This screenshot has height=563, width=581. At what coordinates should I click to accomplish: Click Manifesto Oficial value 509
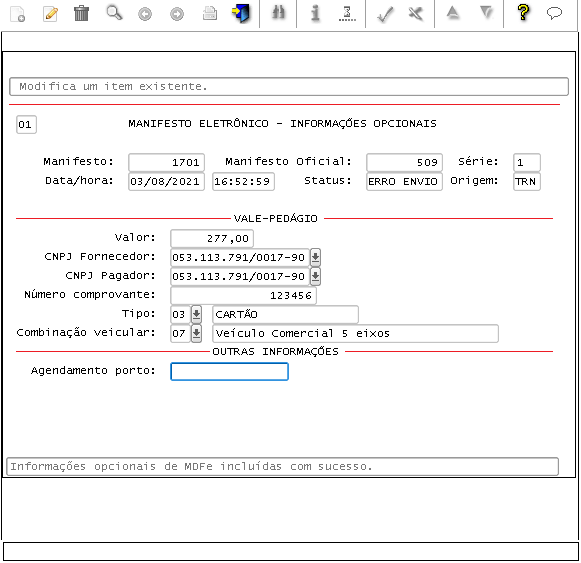coord(404,162)
